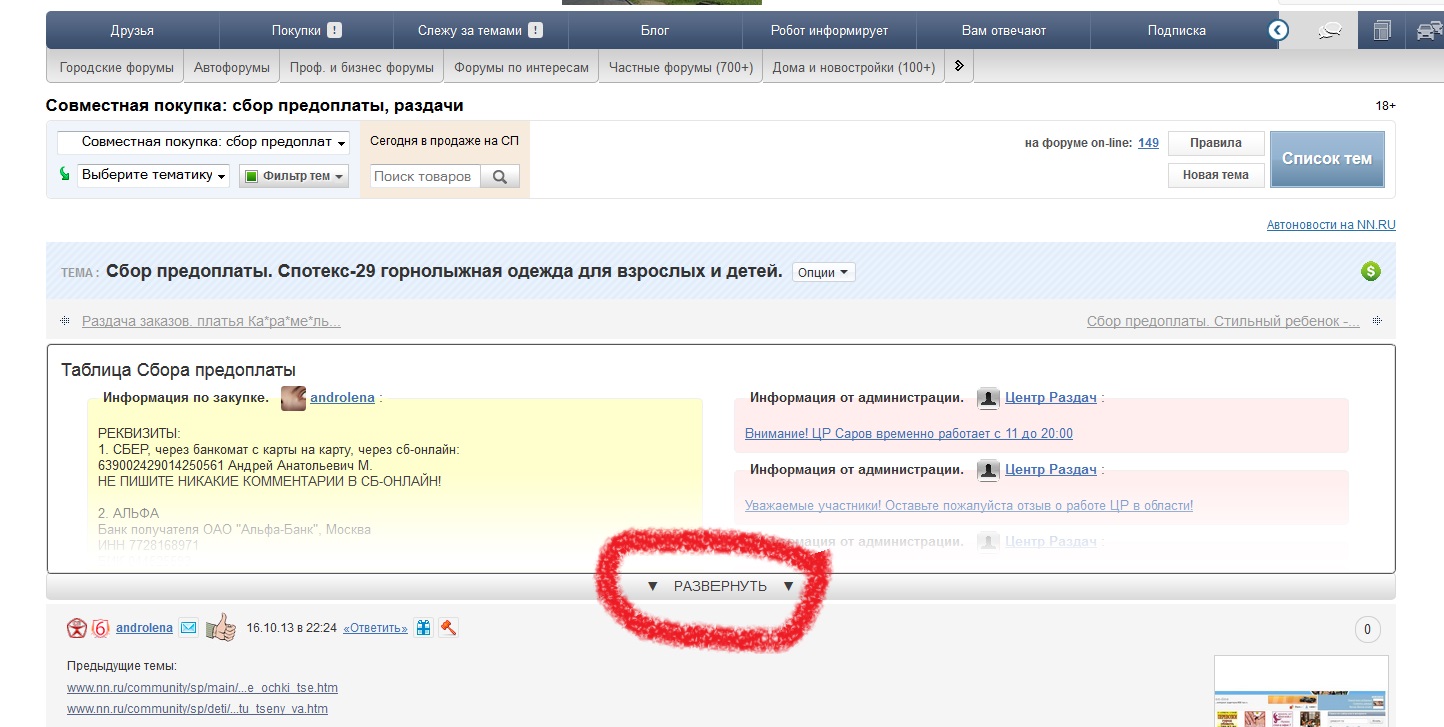Screen dimensions: 1444x727
Task: Open the Раздача заказов. платья Ка*ра*ме*ль link
Action: 211,321
